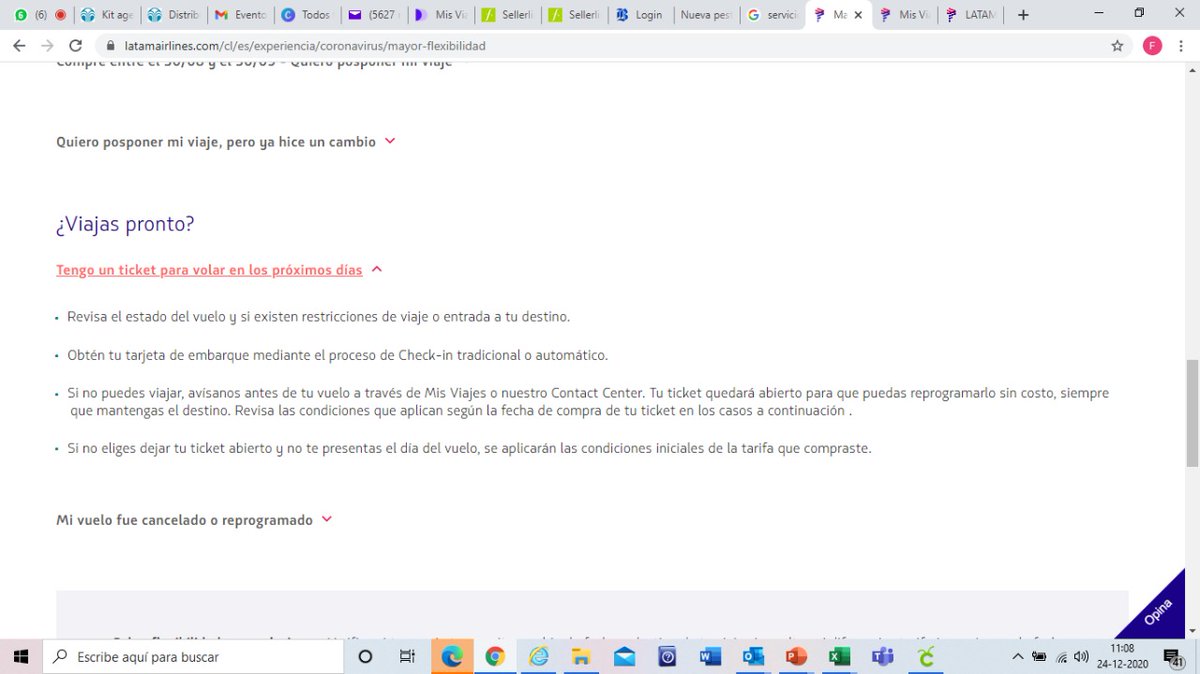Open the Mail app on the taskbar

tap(625, 657)
